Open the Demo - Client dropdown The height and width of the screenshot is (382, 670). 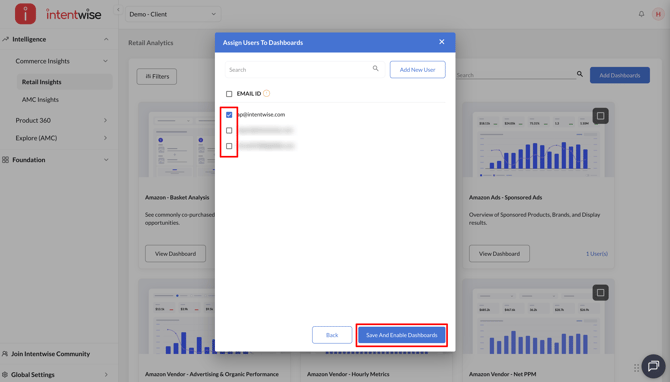pos(173,14)
